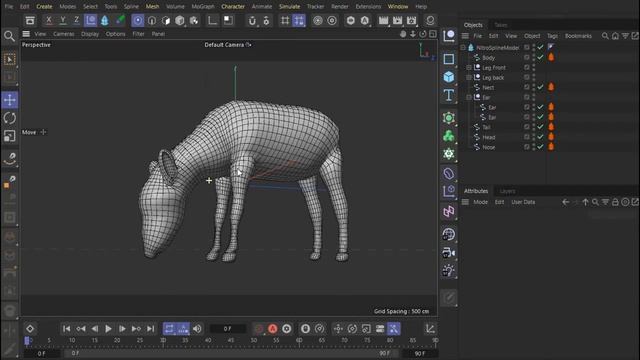This screenshot has width=640, height=360.
Task: Click the back arrow in Attributes panel
Action: click(x=565, y=202)
